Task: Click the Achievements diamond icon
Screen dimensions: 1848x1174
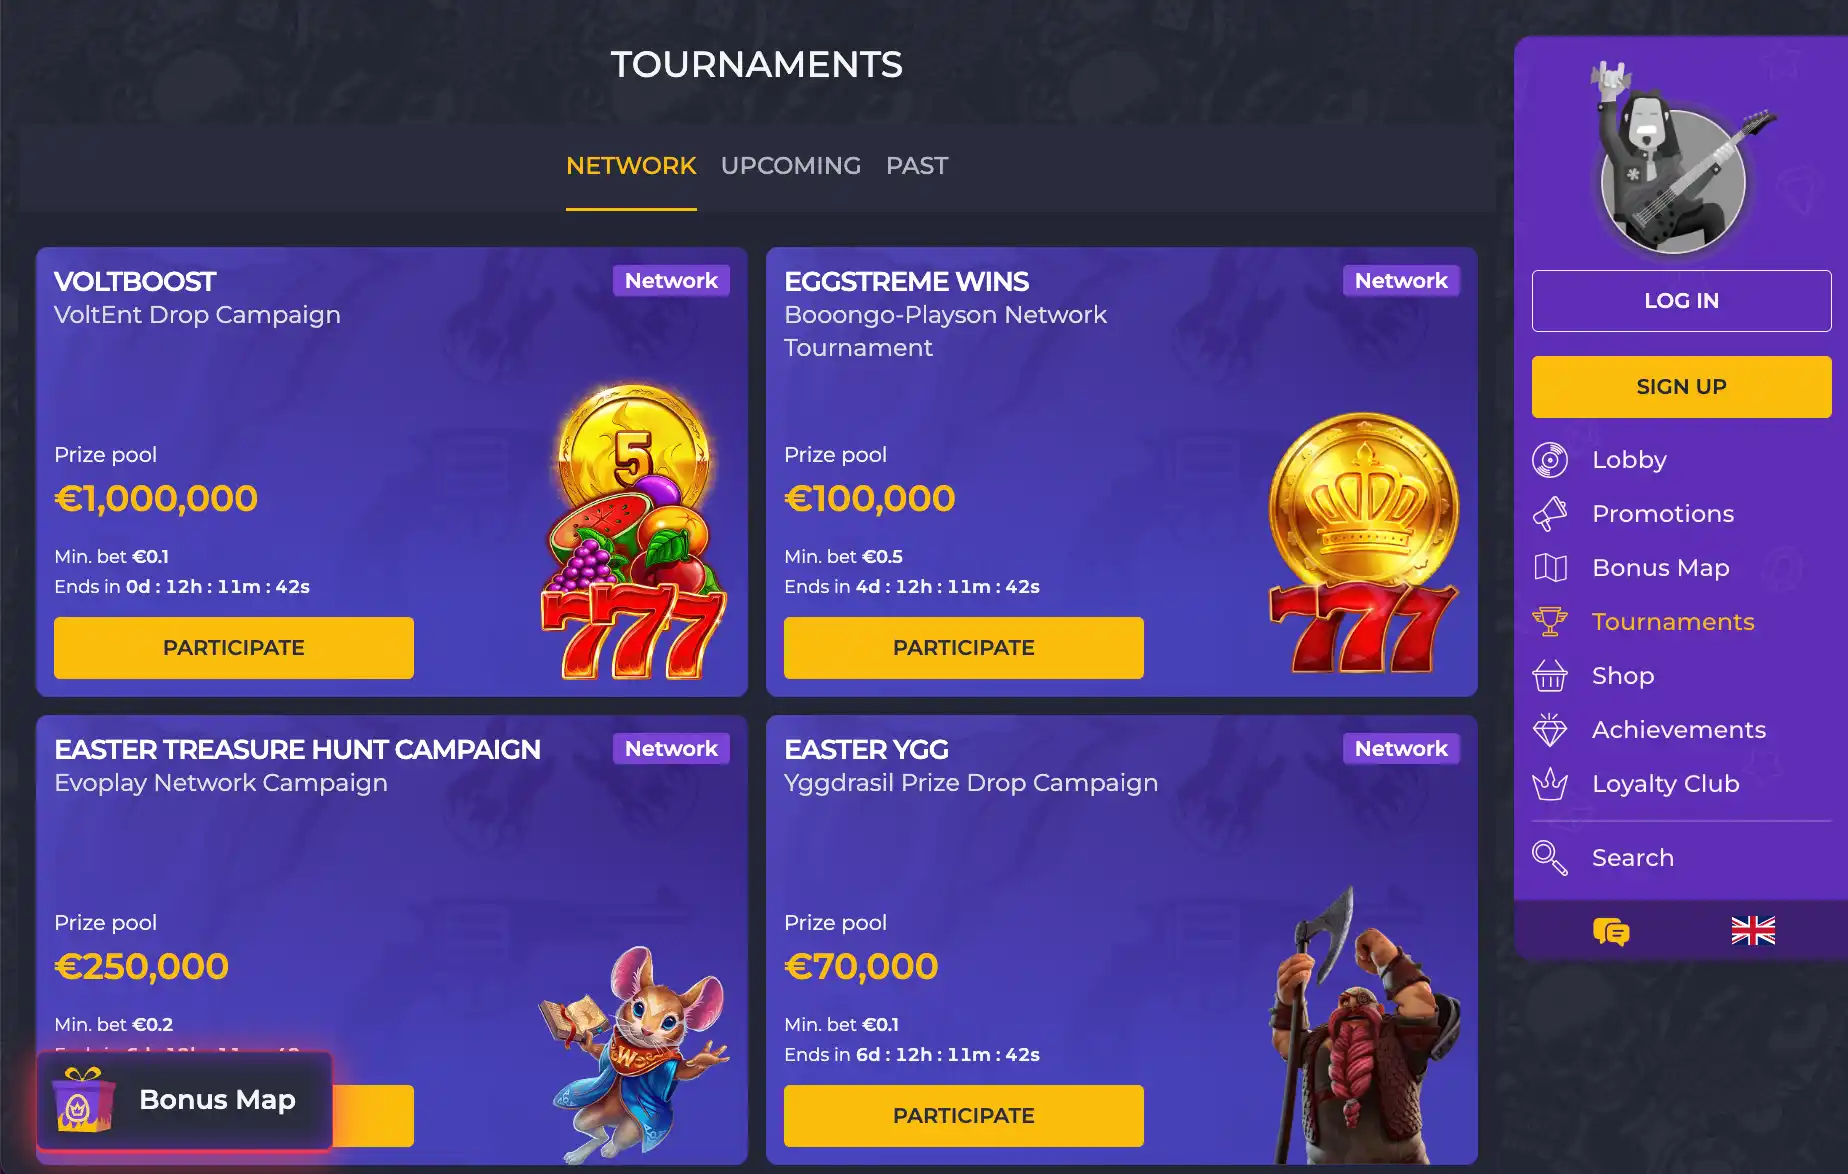Action: 1550,730
